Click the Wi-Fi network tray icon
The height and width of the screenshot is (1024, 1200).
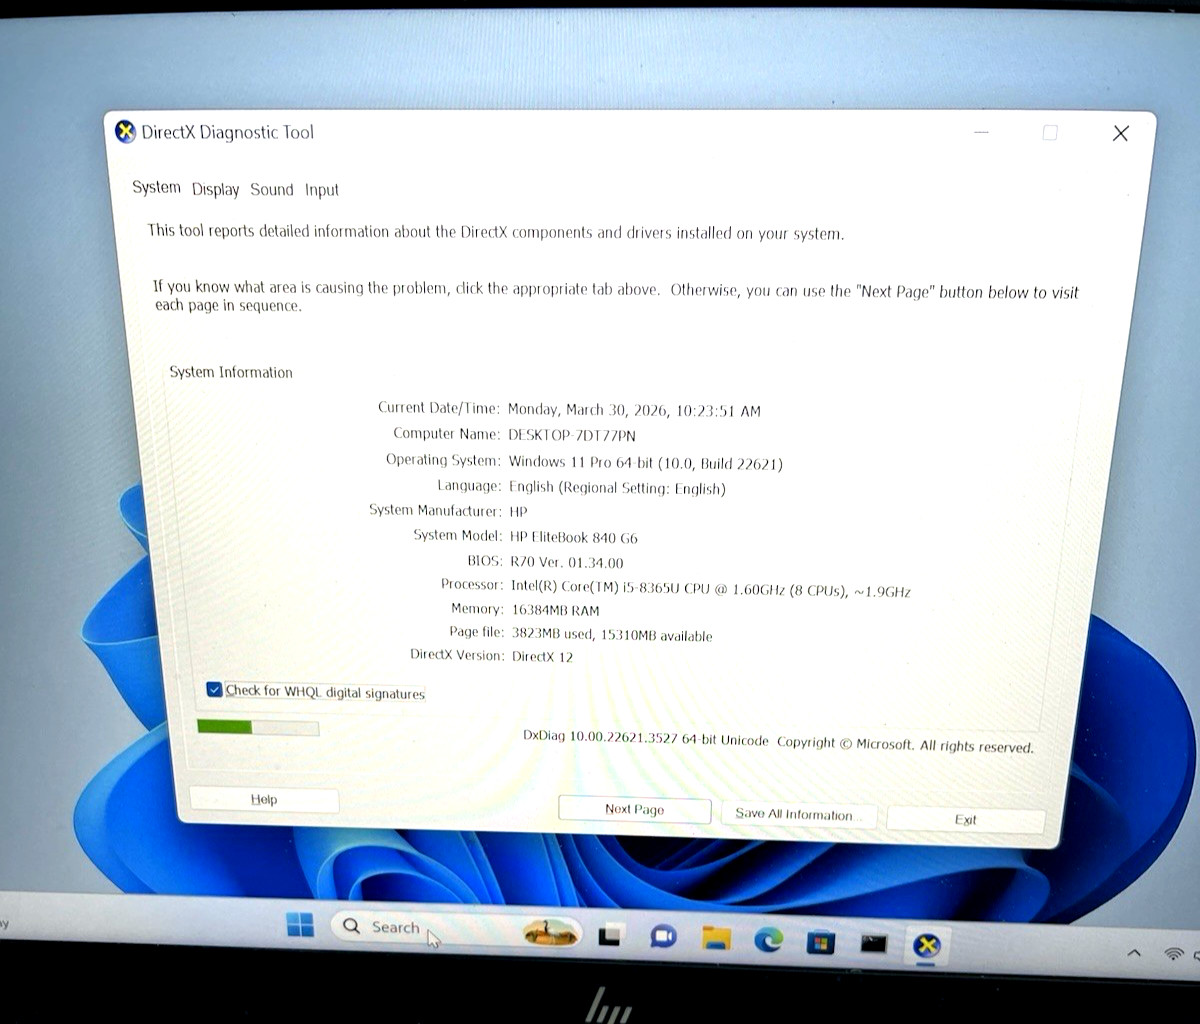[x=1174, y=954]
